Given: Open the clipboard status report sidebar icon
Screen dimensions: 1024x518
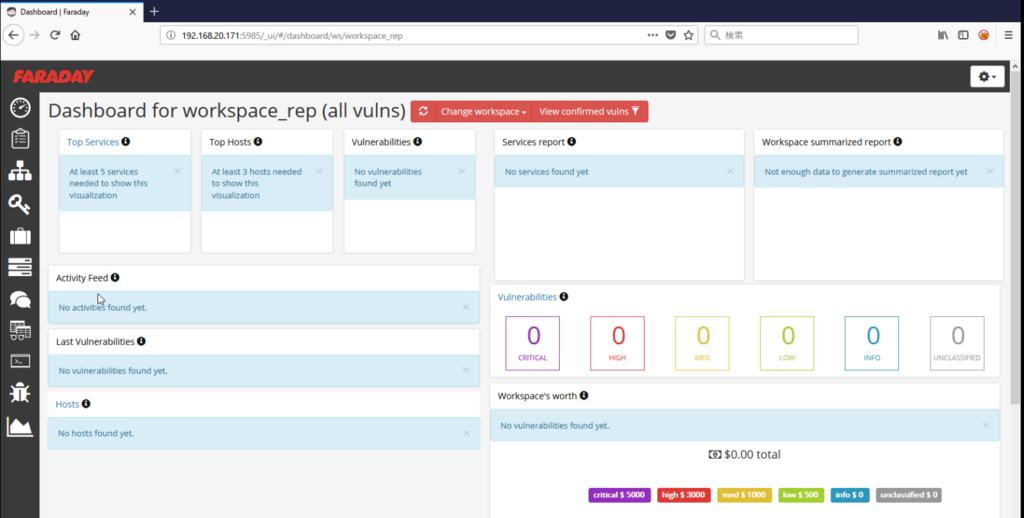Looking at the screenshot, I should point(20,138).
